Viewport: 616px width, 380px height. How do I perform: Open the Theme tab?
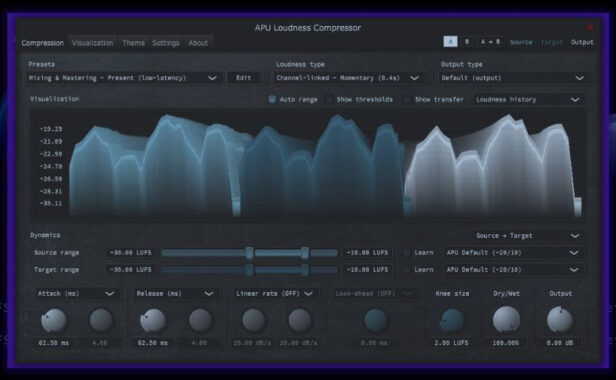(133, 43)
